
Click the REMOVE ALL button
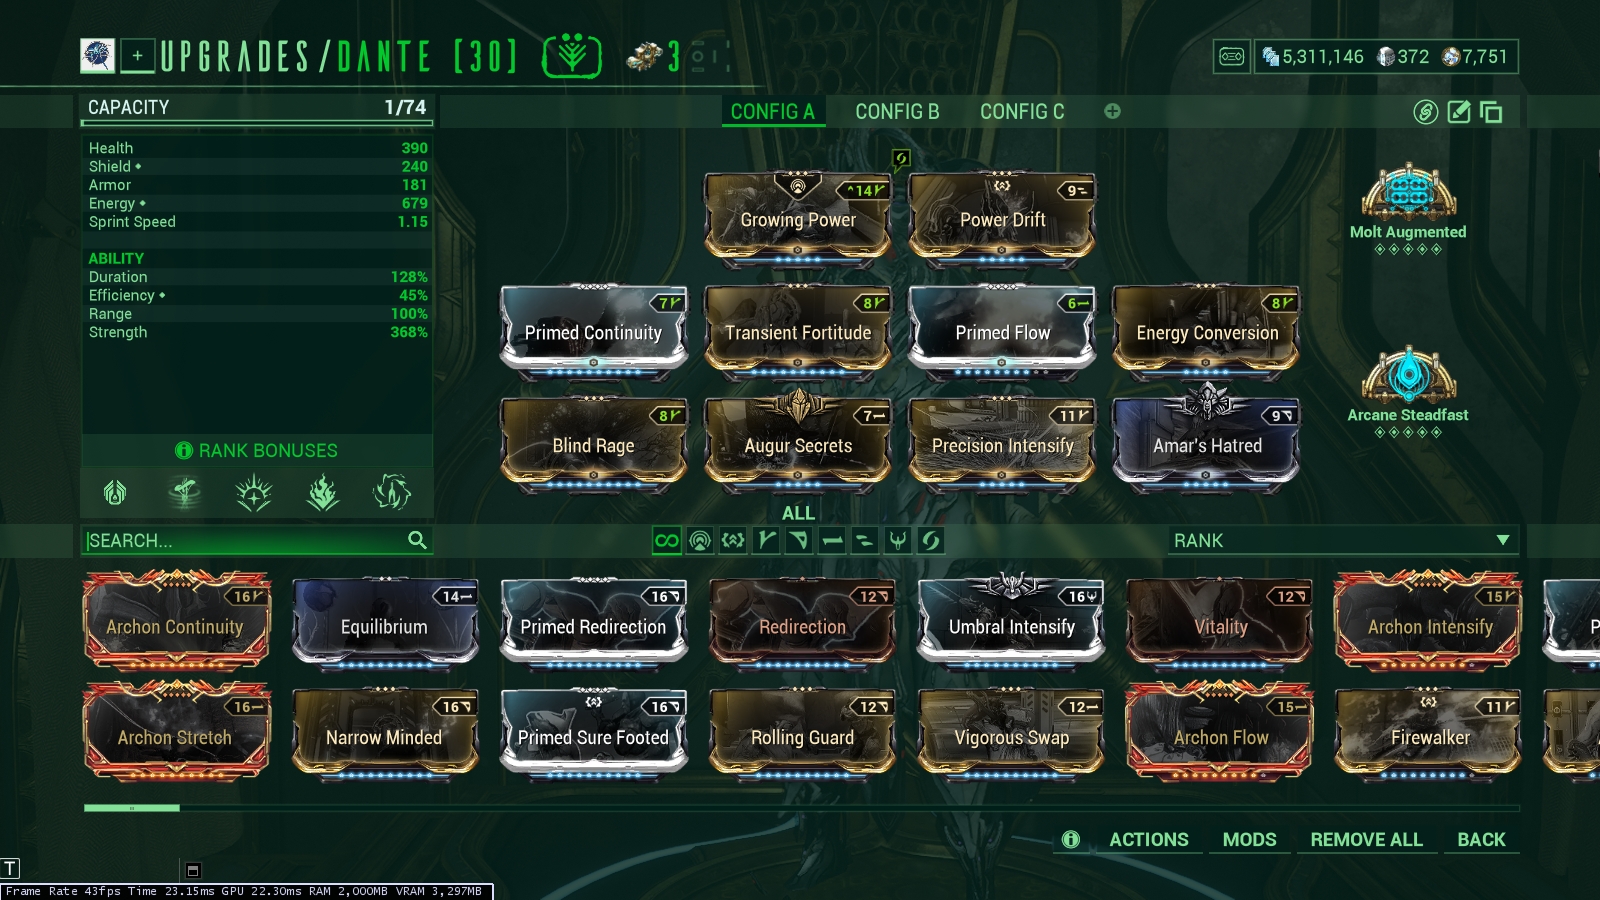[1366, 840]
